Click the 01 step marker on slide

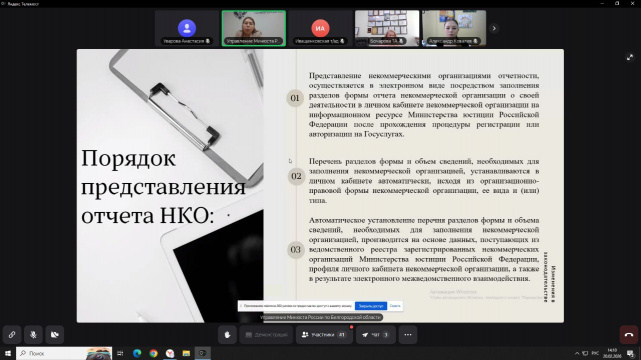click(x=295, y=98)
